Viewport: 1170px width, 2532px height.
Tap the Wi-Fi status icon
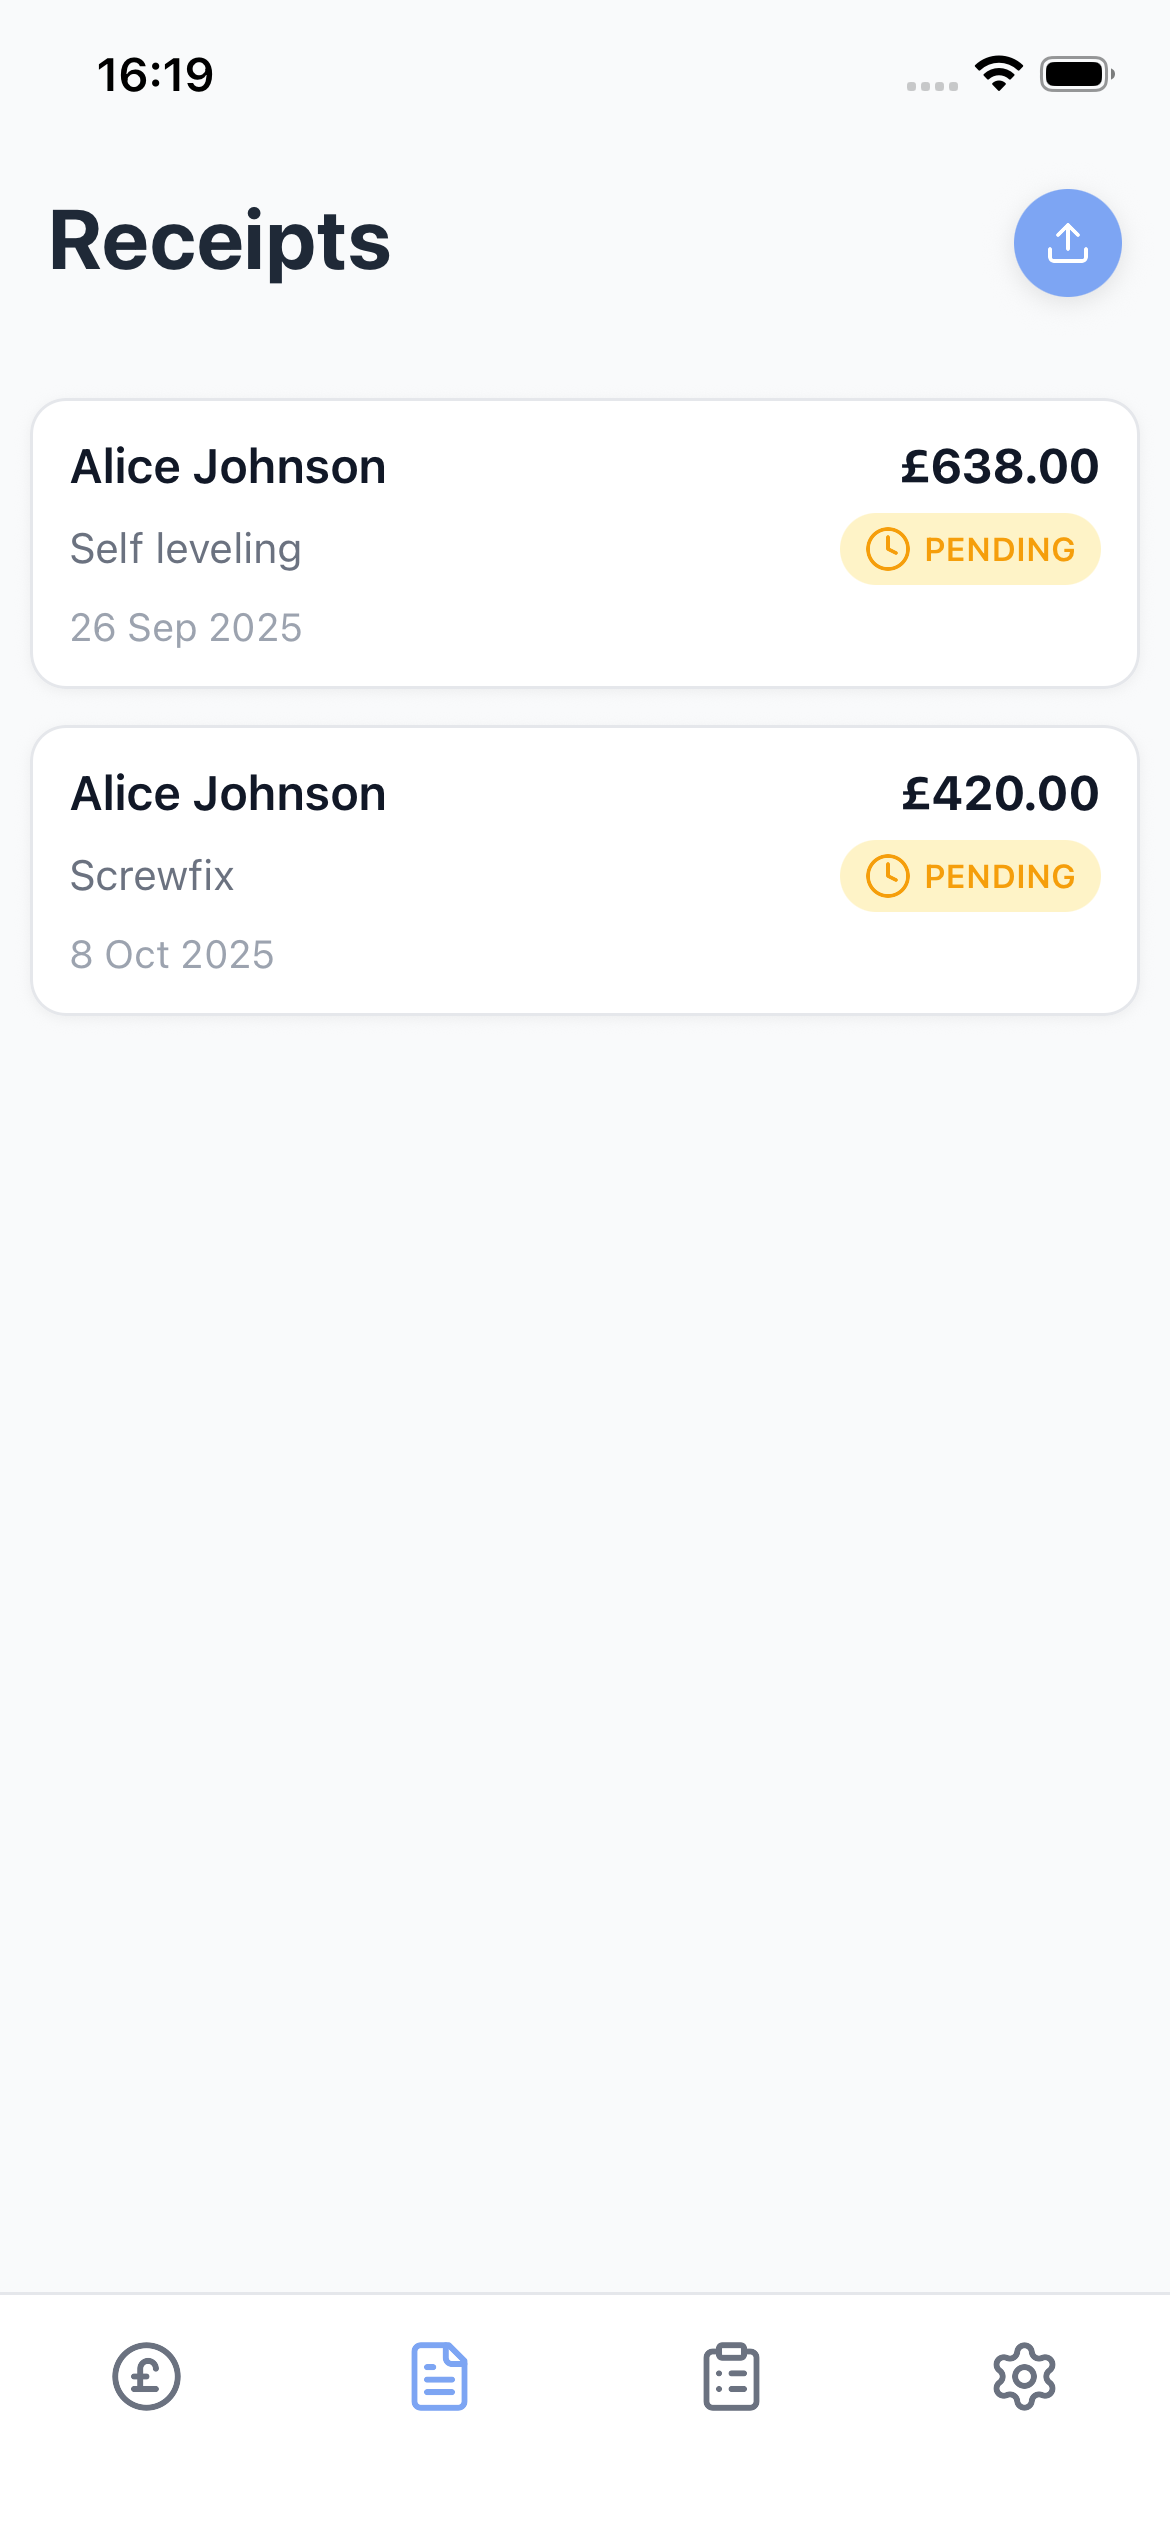999,73
